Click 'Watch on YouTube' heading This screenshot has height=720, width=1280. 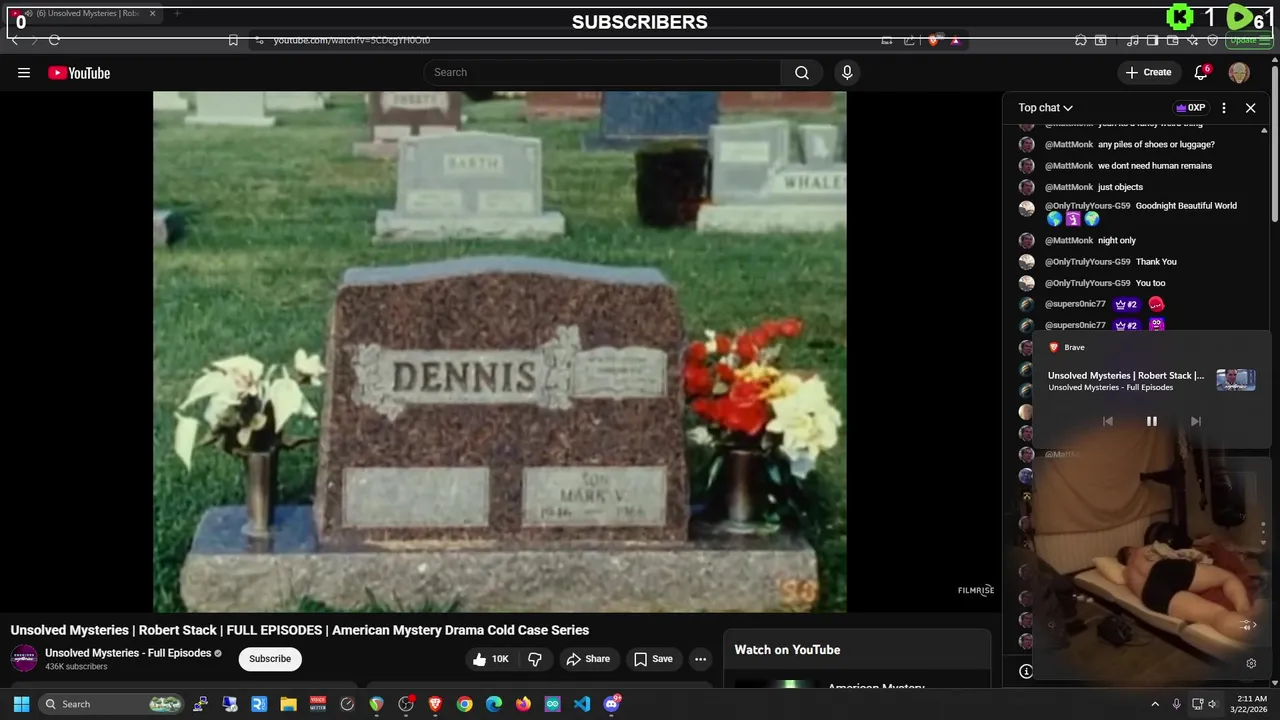[x=787, y=650]
